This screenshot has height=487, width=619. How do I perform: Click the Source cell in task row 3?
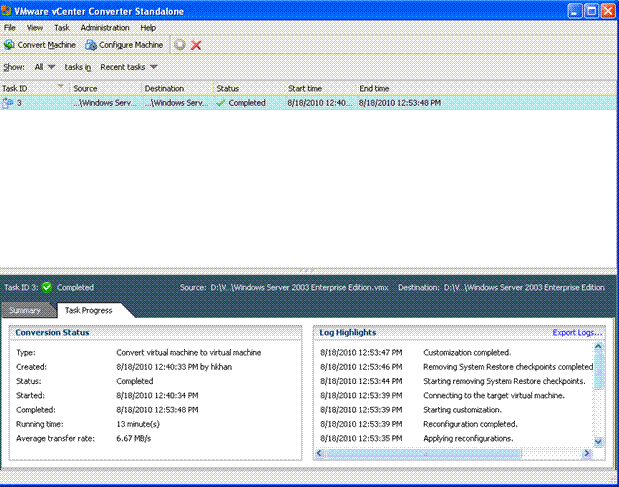[105, 103]
